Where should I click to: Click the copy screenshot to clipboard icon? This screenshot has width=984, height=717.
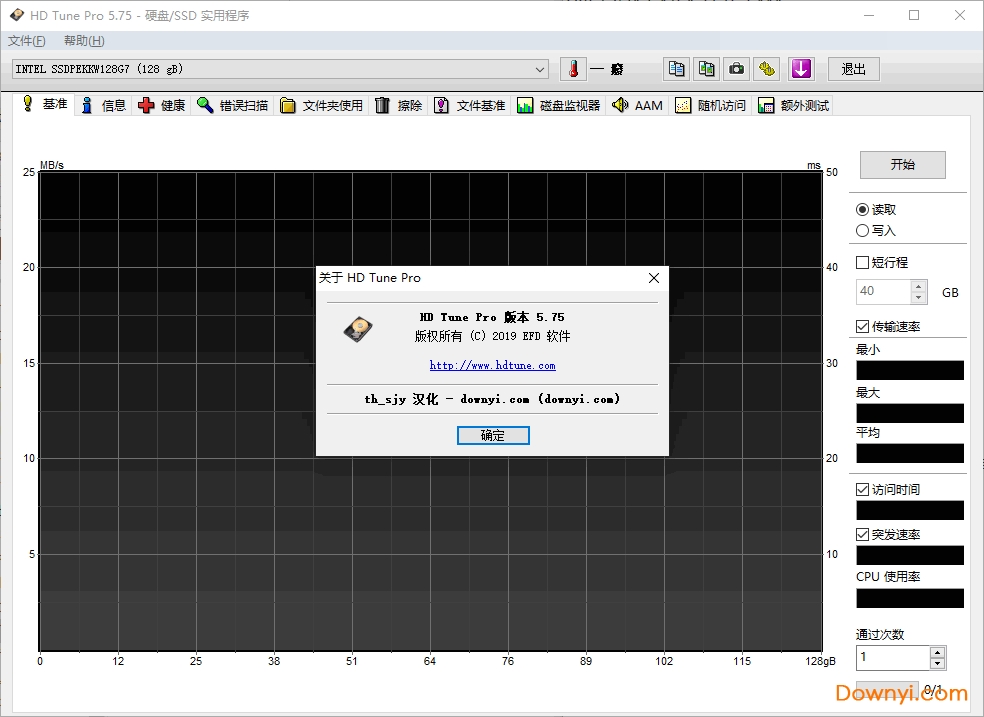click(x=707, y=69)
